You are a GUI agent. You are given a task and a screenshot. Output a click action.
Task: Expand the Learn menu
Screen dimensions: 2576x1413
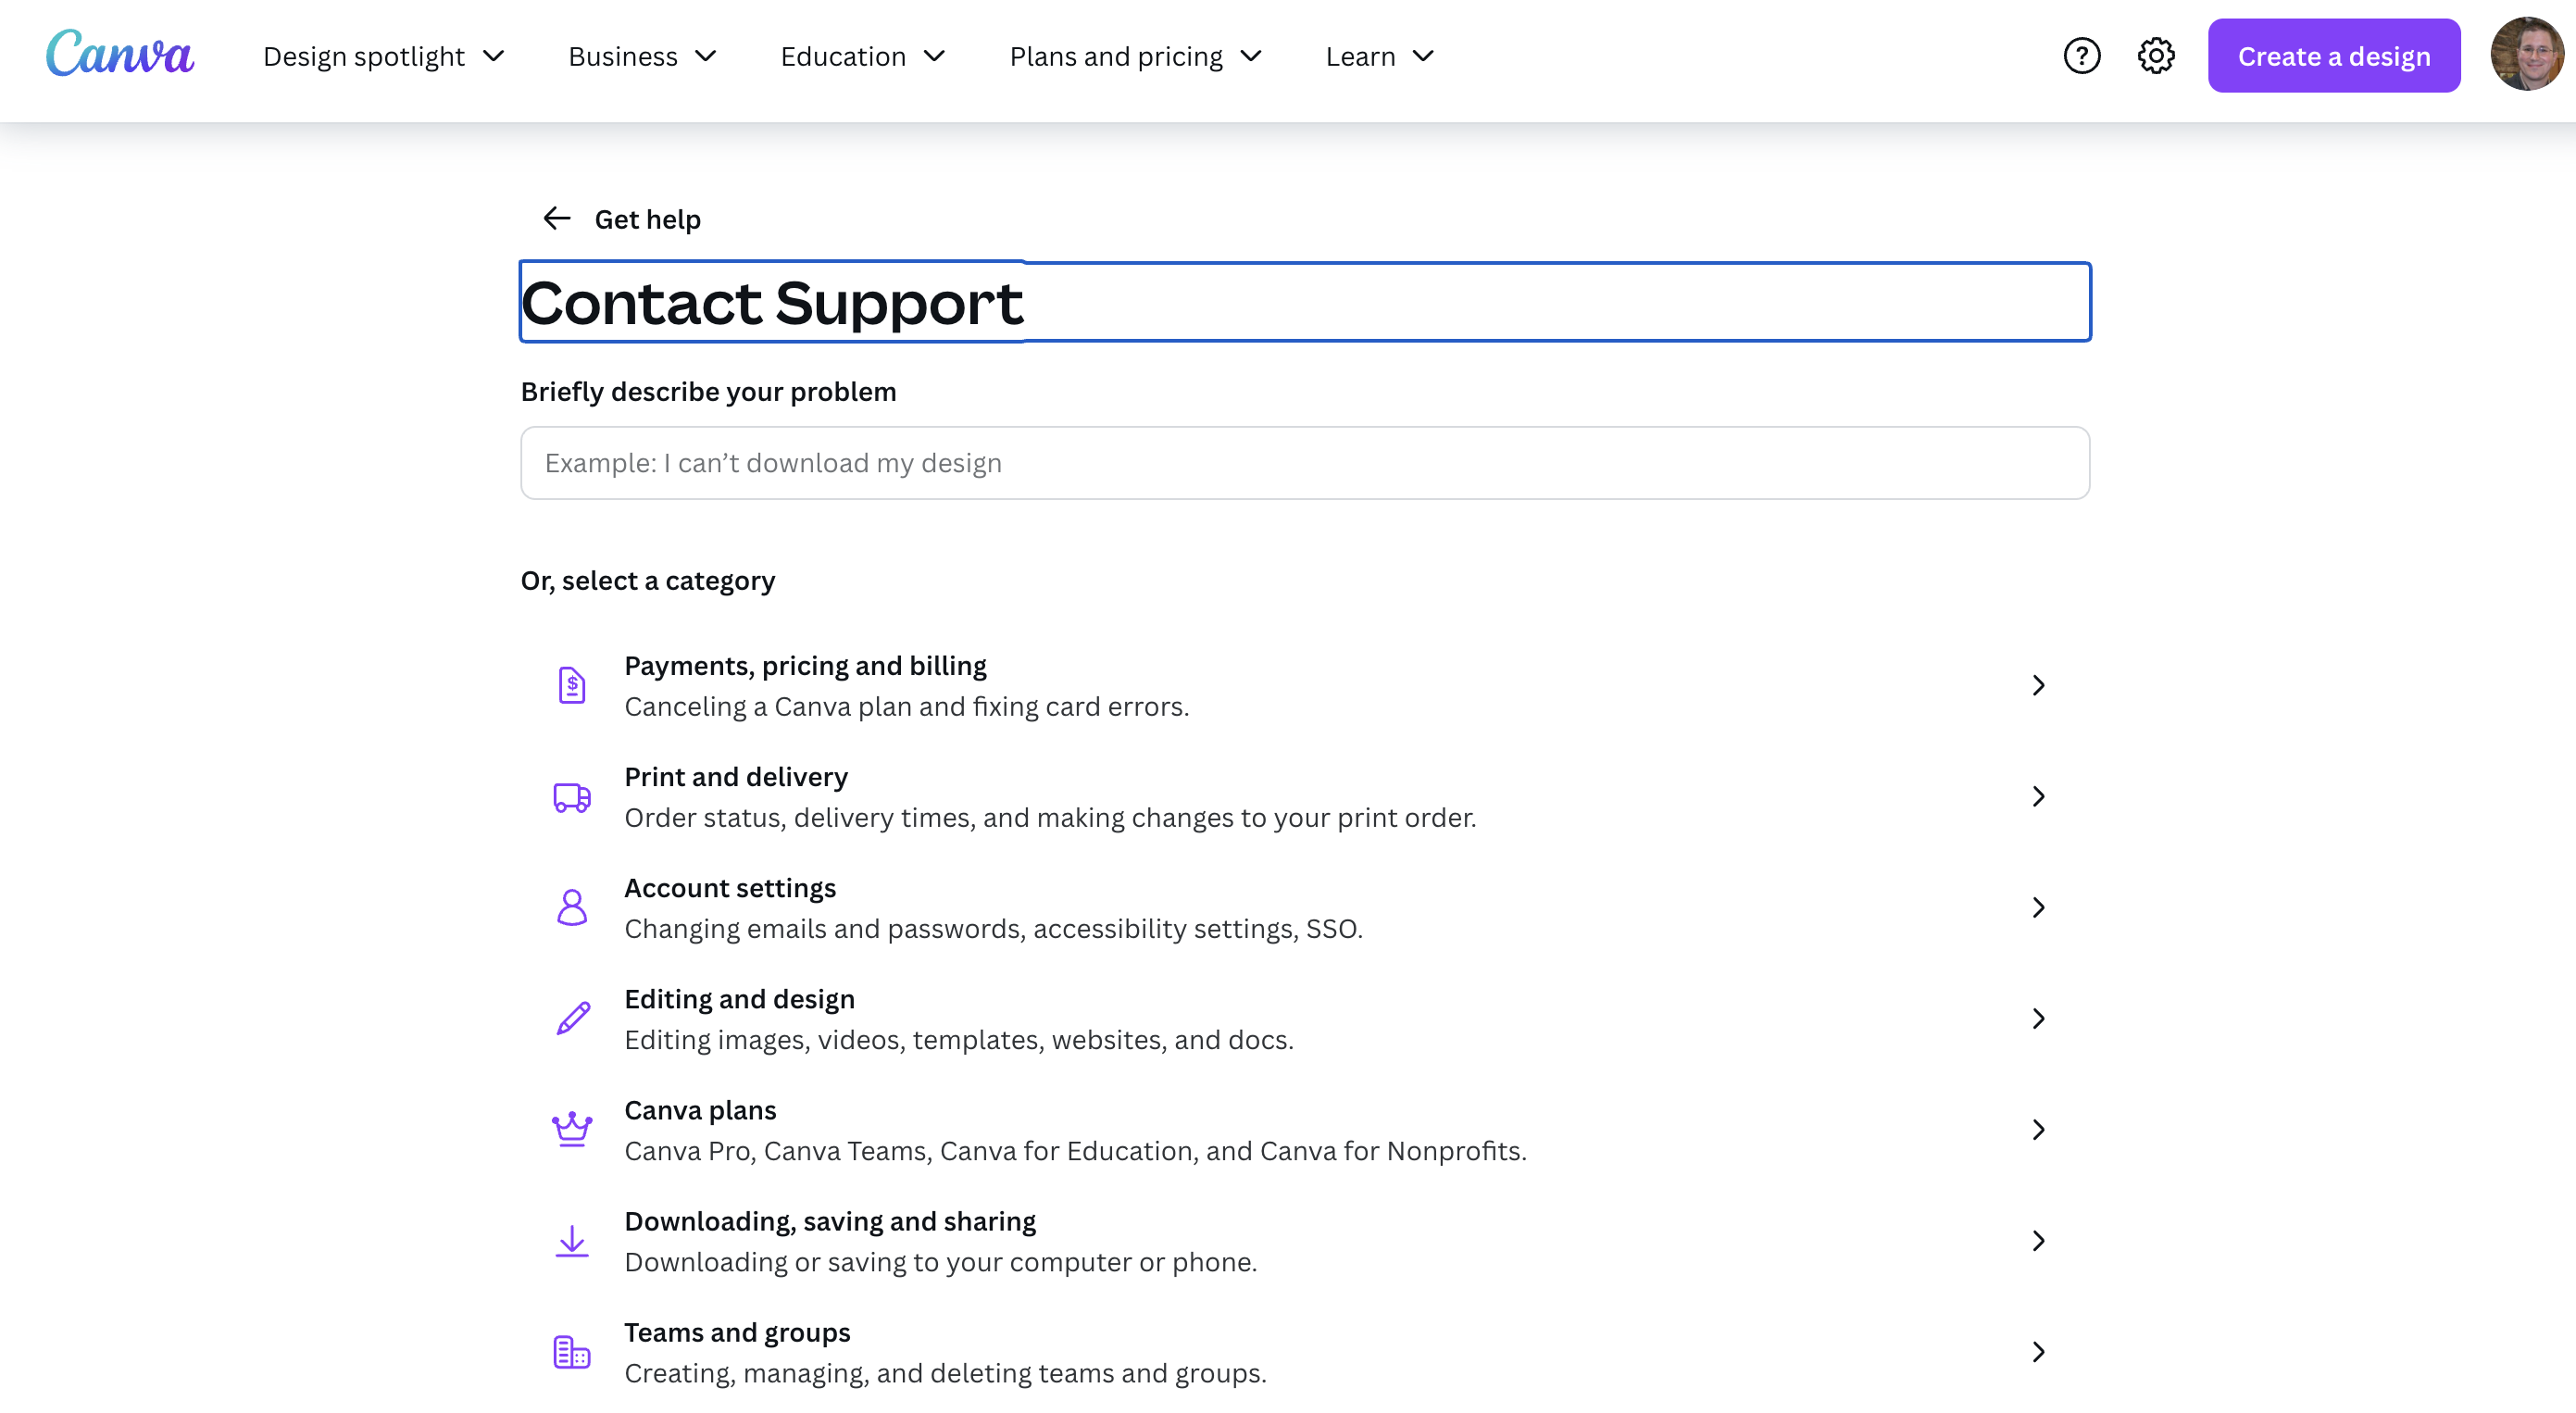1381,56
